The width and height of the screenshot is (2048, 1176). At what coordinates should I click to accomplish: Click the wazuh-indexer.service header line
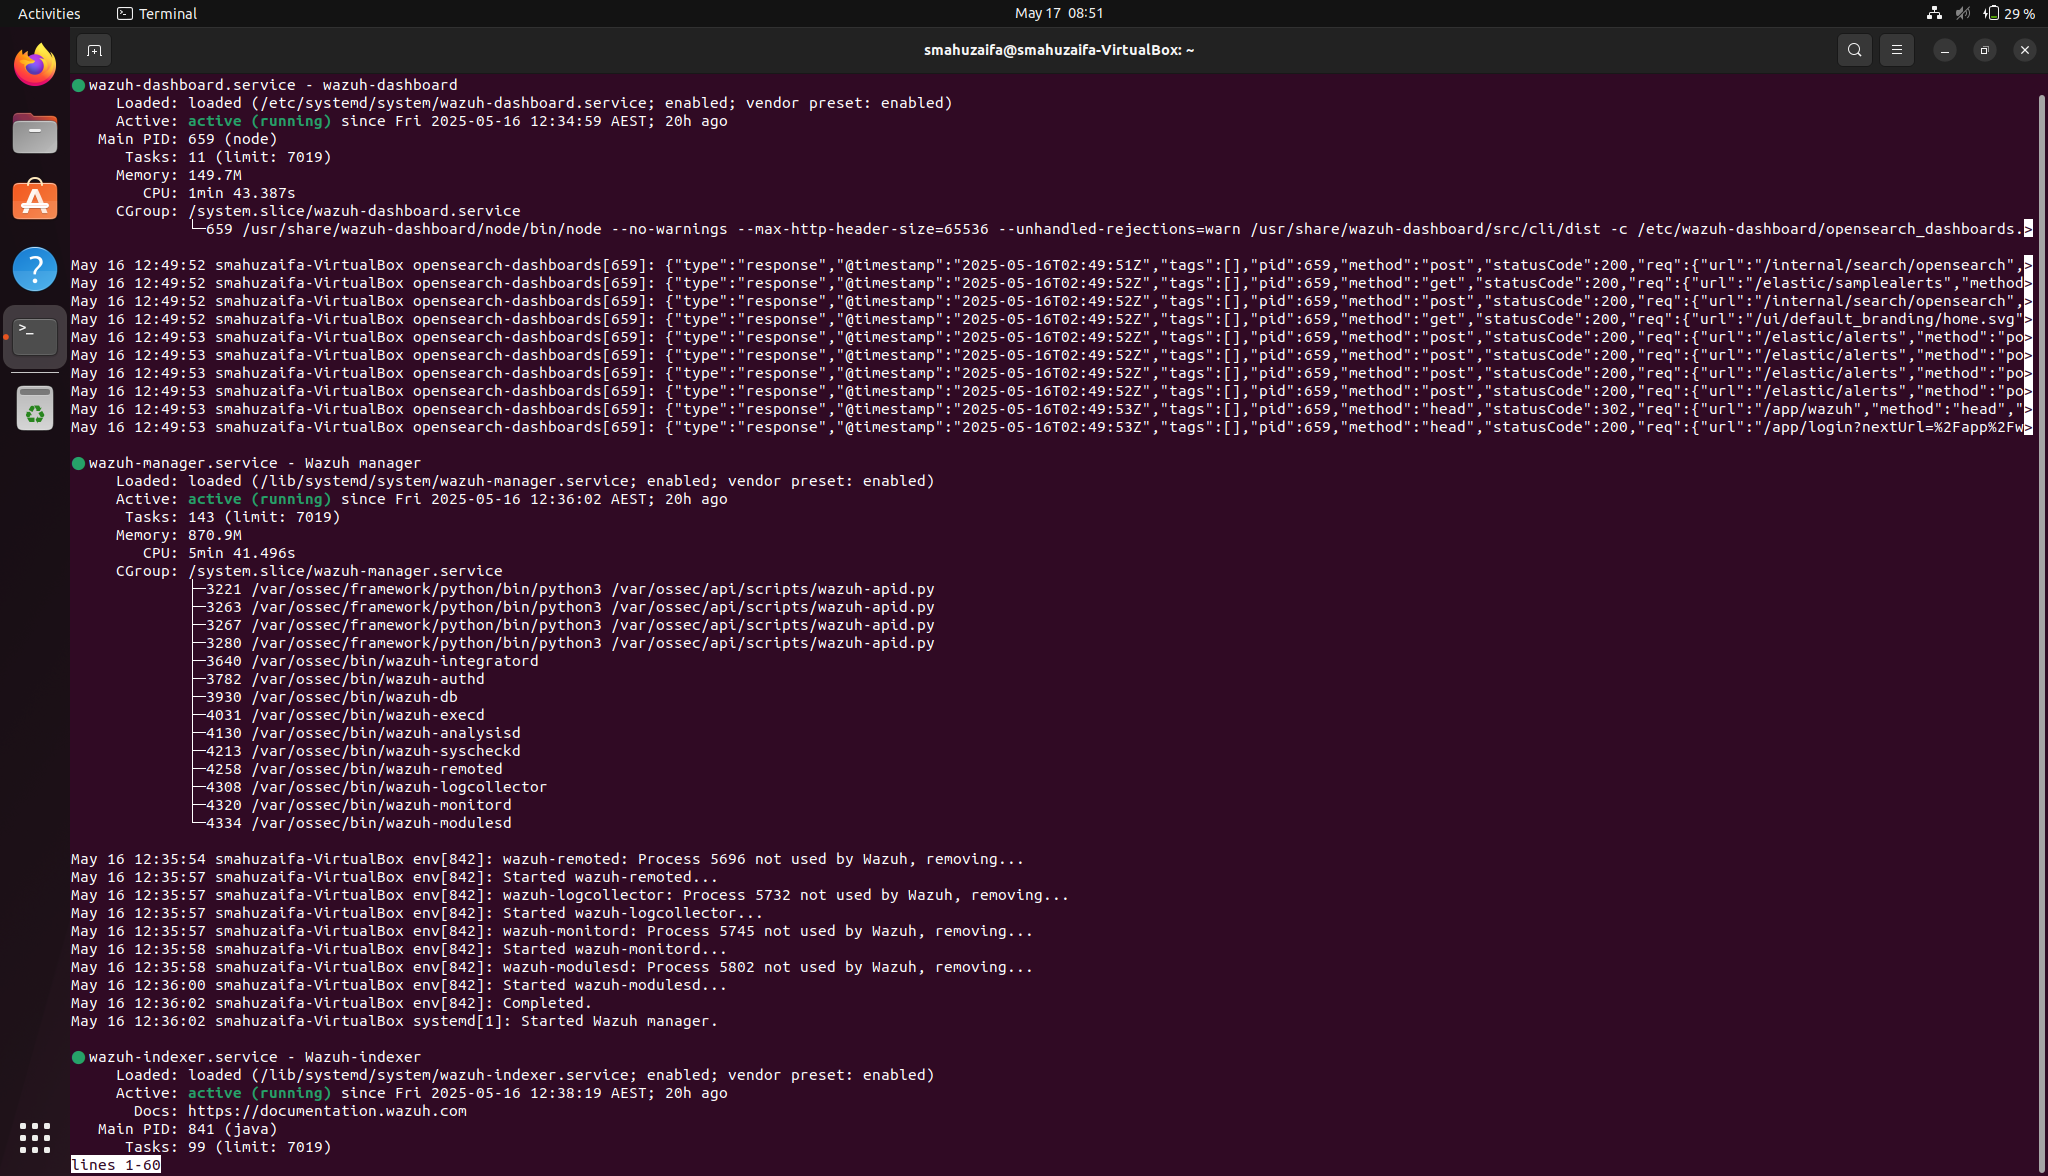click(247, 1057)
